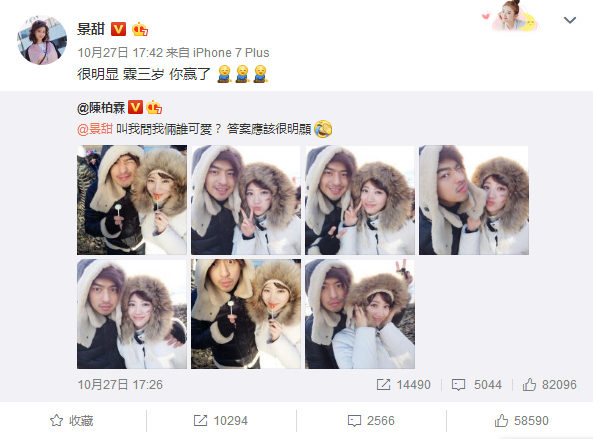
Task: Click 景甜's profile avatar
Action: (42, 40)
